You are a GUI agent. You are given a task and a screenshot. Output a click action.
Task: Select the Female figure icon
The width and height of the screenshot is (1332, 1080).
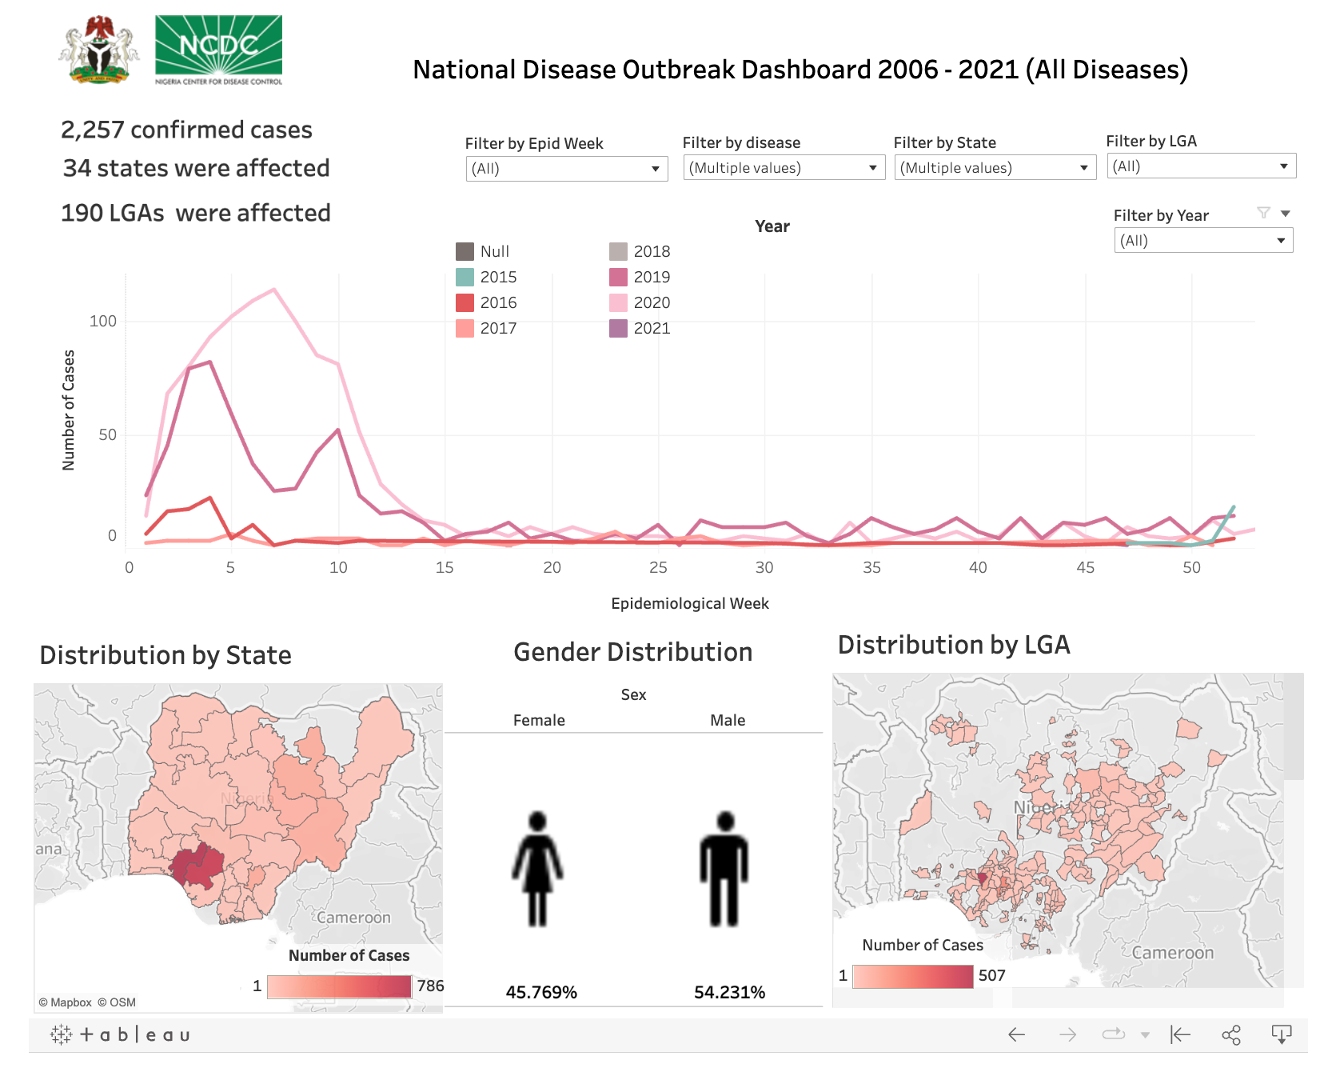coord(538,868)
